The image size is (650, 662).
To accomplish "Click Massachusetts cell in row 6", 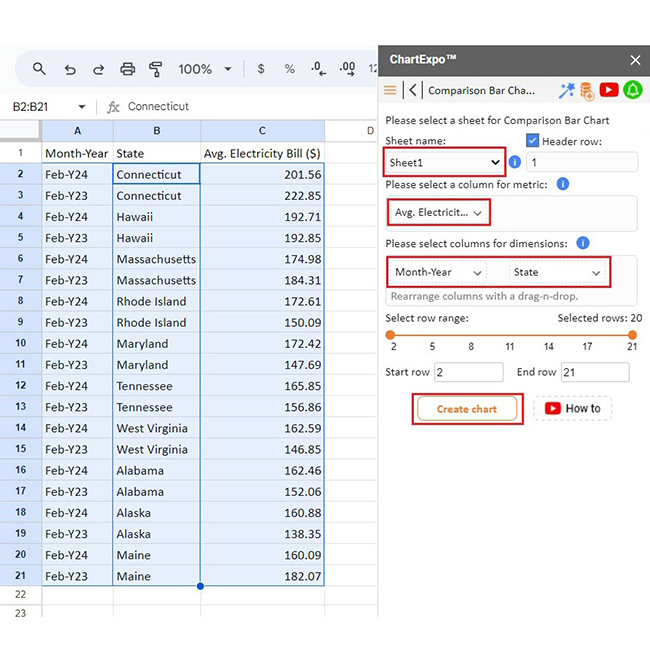I will 157,259.
